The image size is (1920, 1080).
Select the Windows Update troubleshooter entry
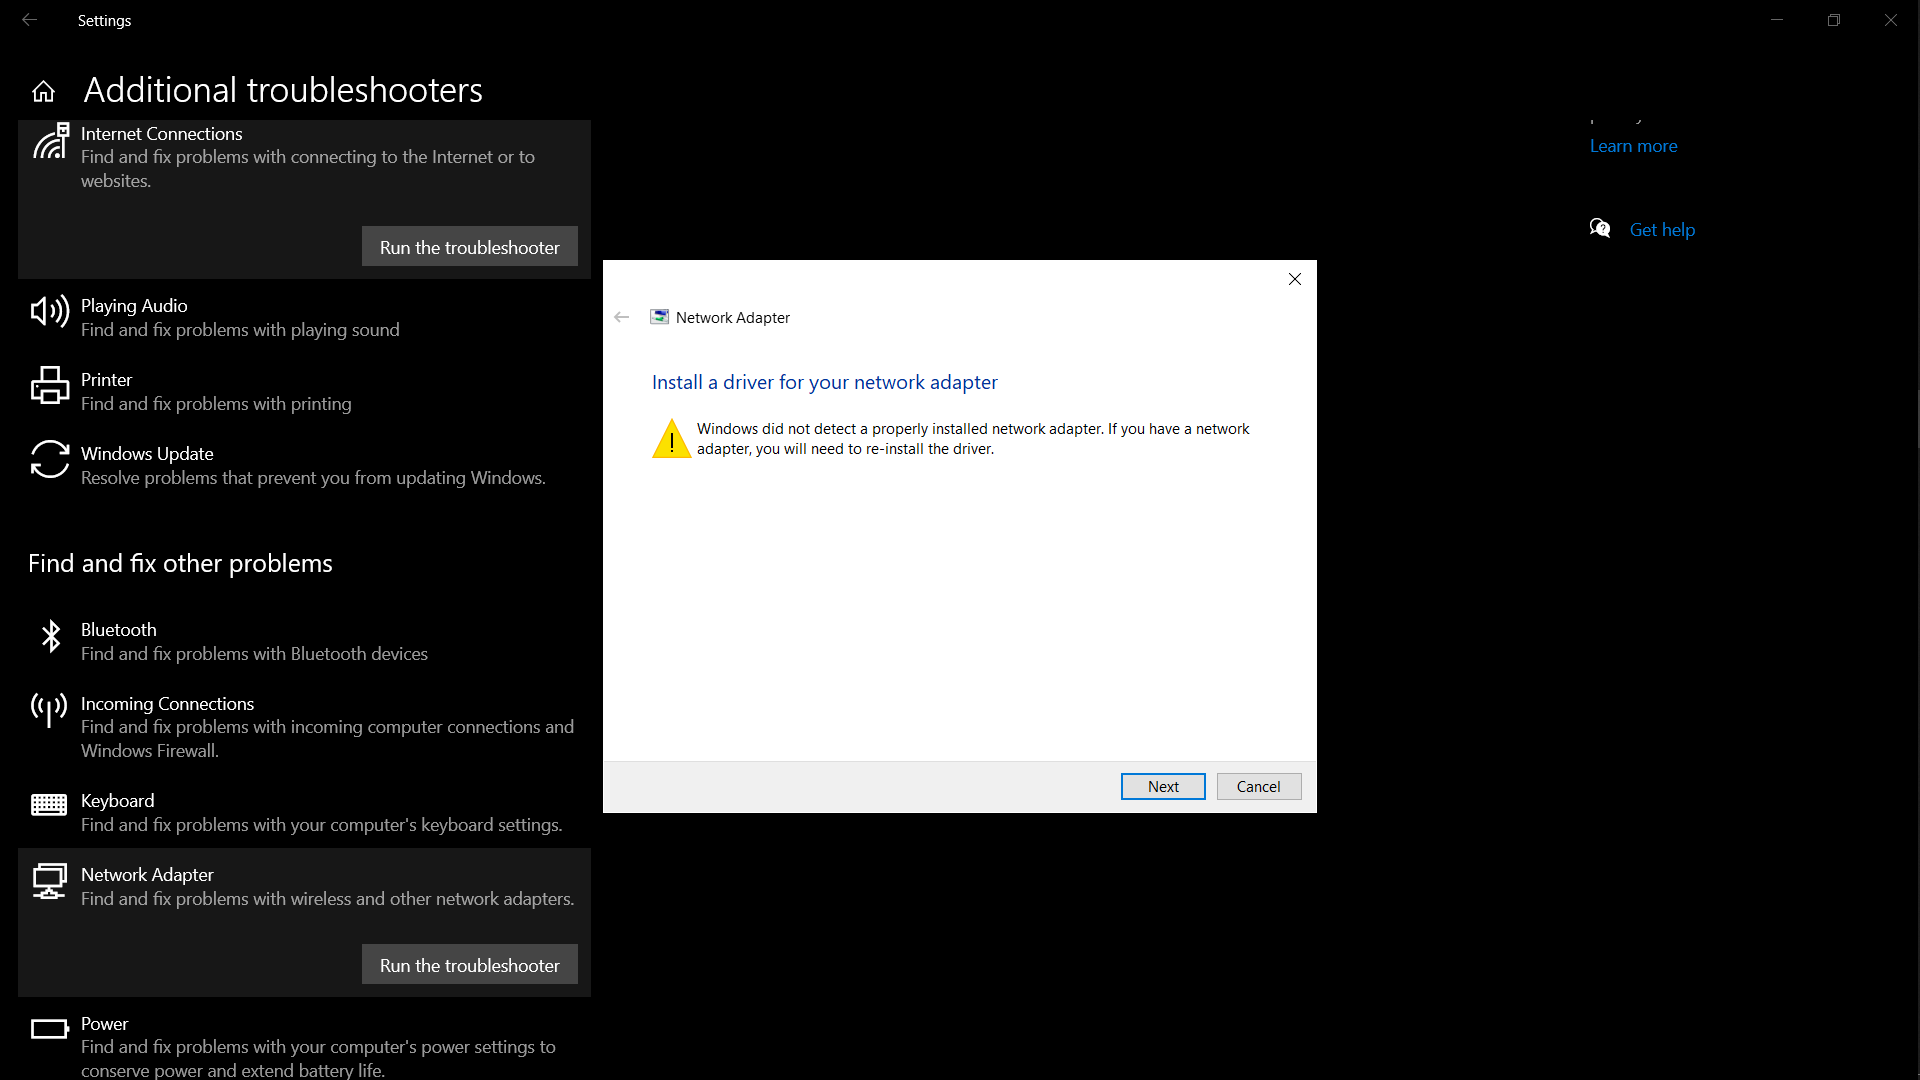304,465
